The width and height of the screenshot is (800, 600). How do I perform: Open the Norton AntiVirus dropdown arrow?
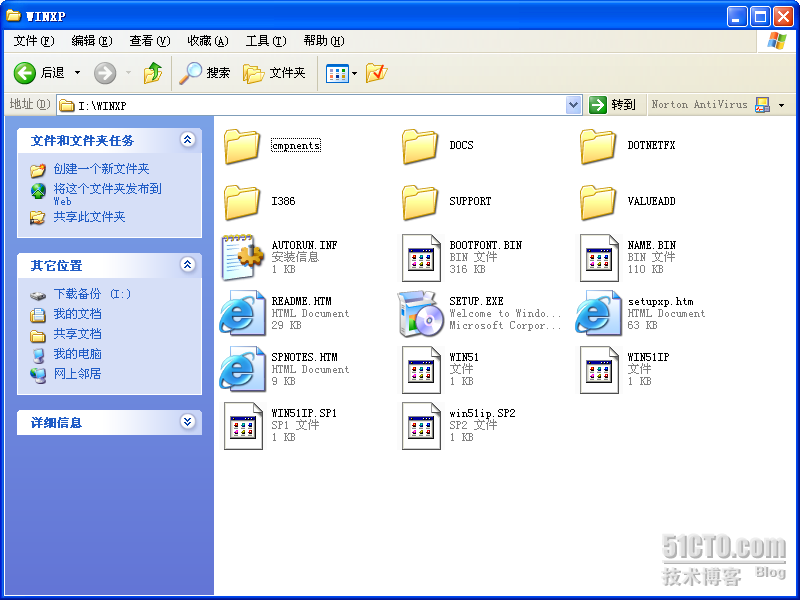pos(782,105)
